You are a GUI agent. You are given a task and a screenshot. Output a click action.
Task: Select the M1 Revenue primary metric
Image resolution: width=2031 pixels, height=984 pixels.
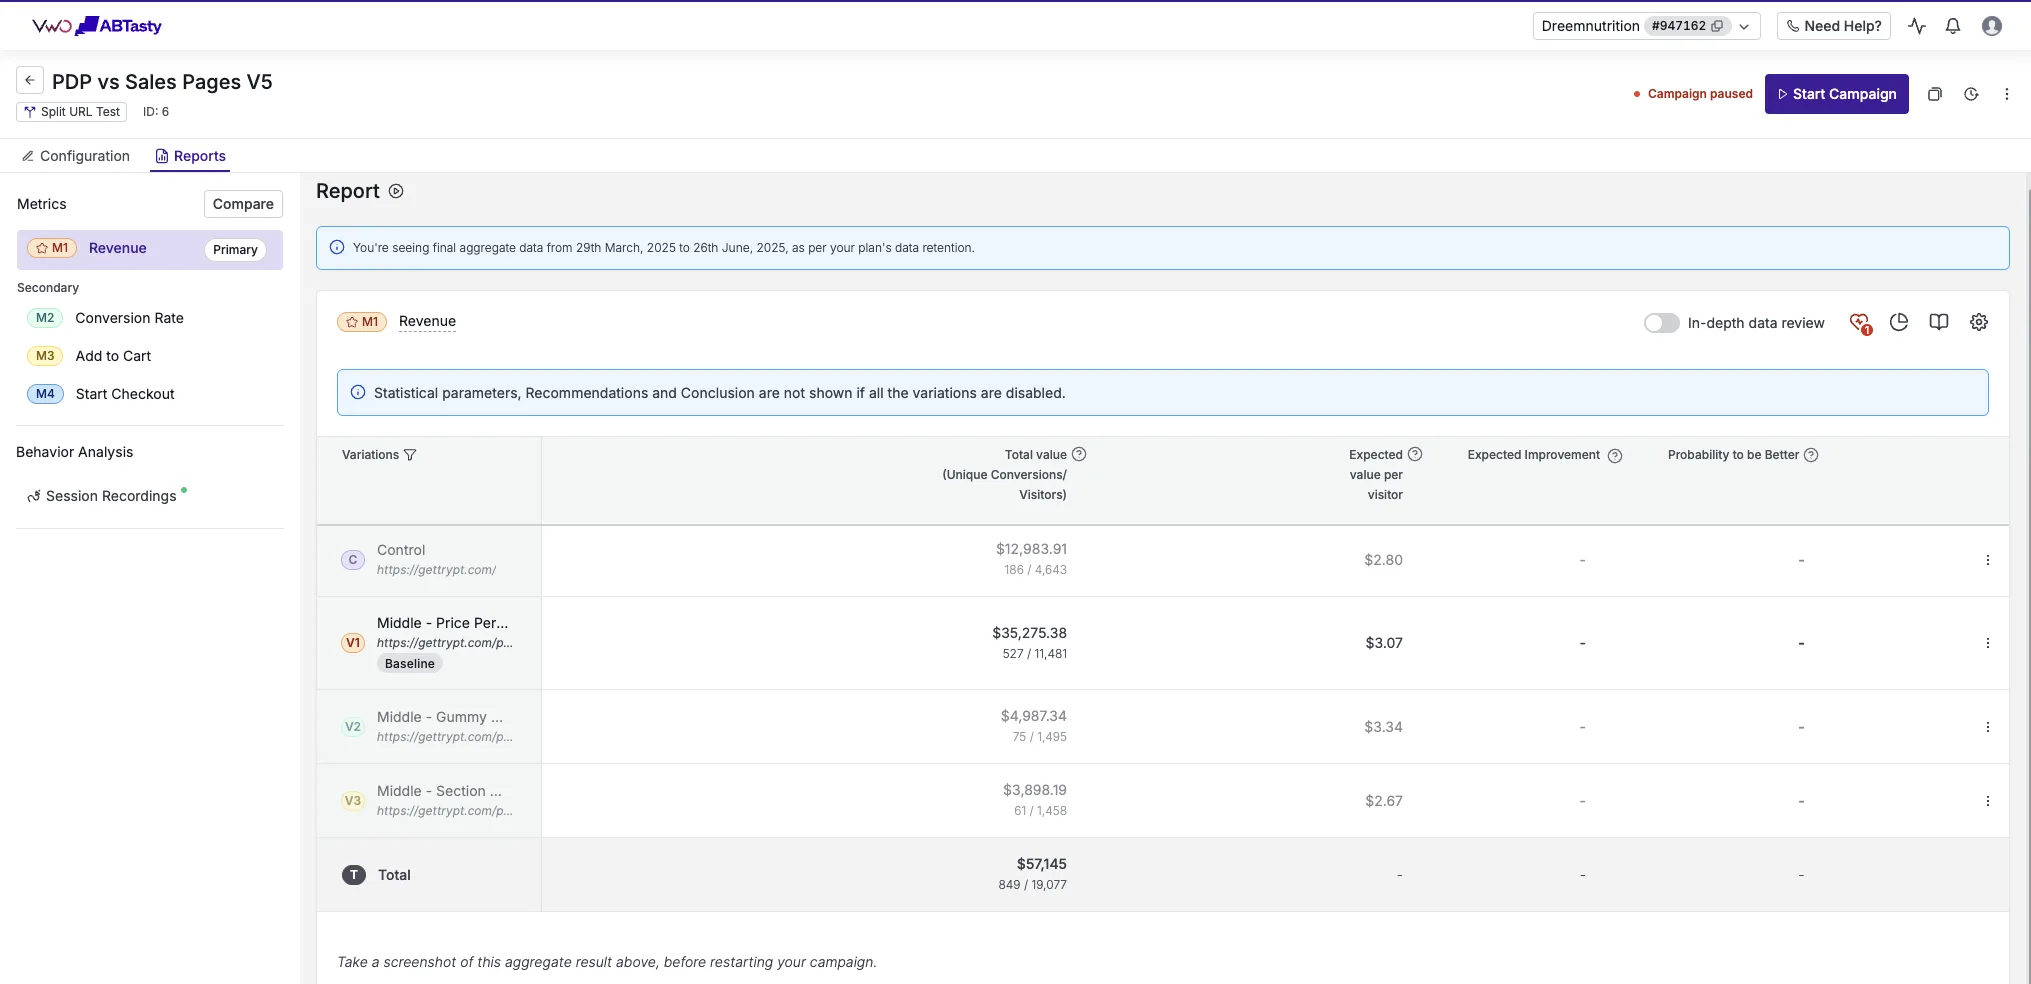coord(150,249)
